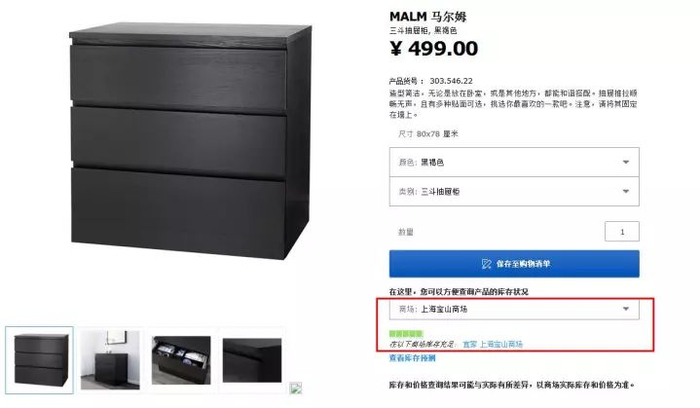Click the arrow icon of 颜色 selector
Viewport: 700px width, 408px height.
[x=626, y=162]
